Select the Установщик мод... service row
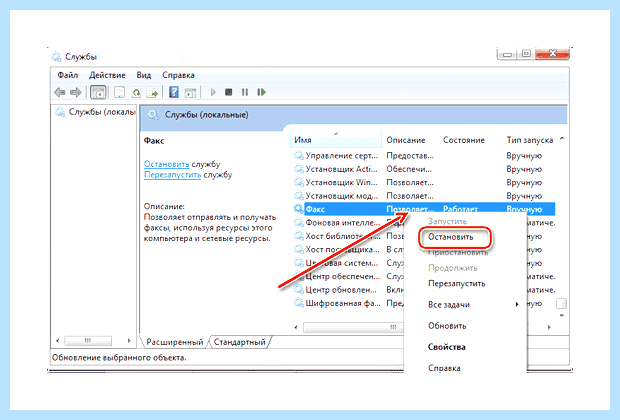 click(424, 196)
